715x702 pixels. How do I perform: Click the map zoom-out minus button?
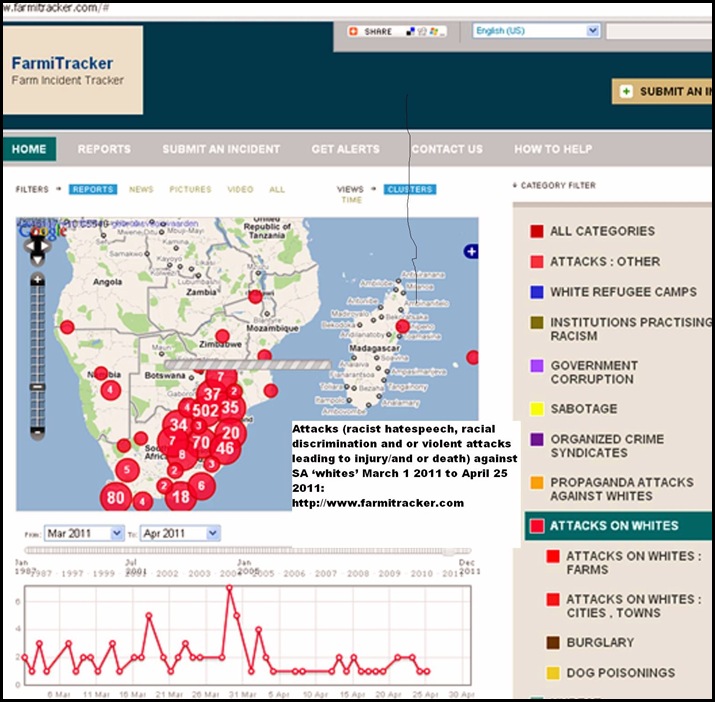click(x=37, y=432)
